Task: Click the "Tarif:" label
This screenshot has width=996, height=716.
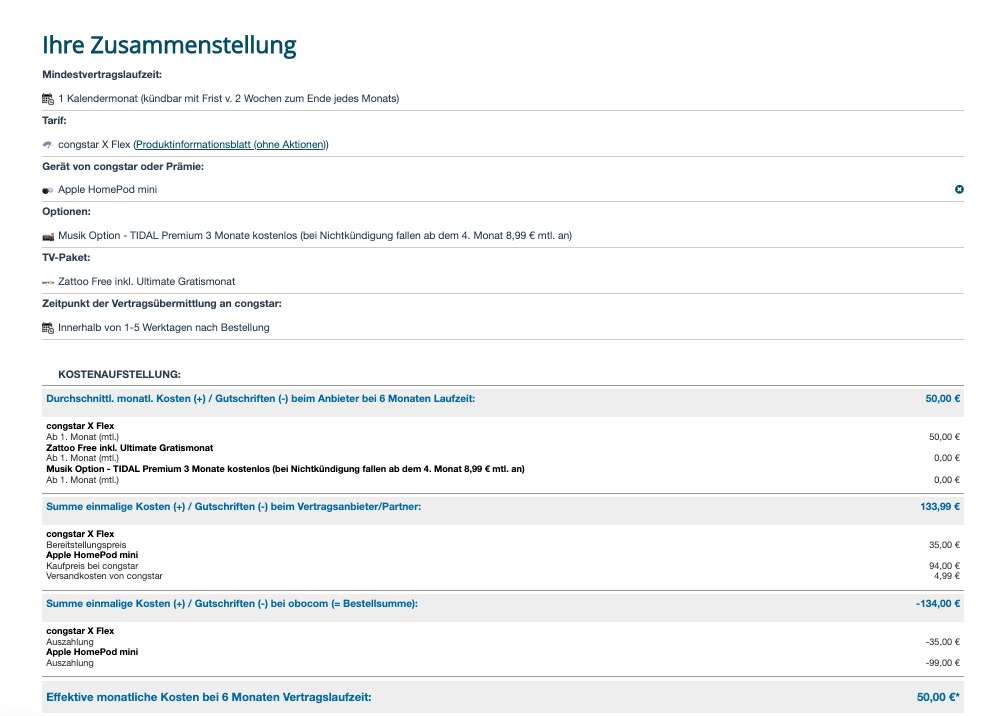Action: pos(55,120)
